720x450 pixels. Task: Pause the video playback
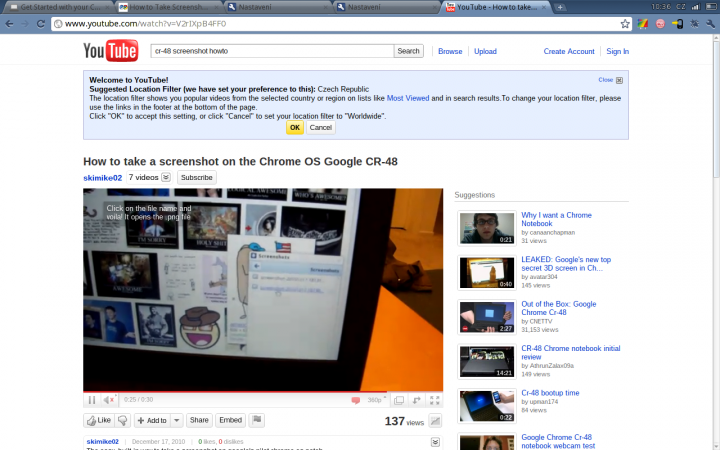92,400
